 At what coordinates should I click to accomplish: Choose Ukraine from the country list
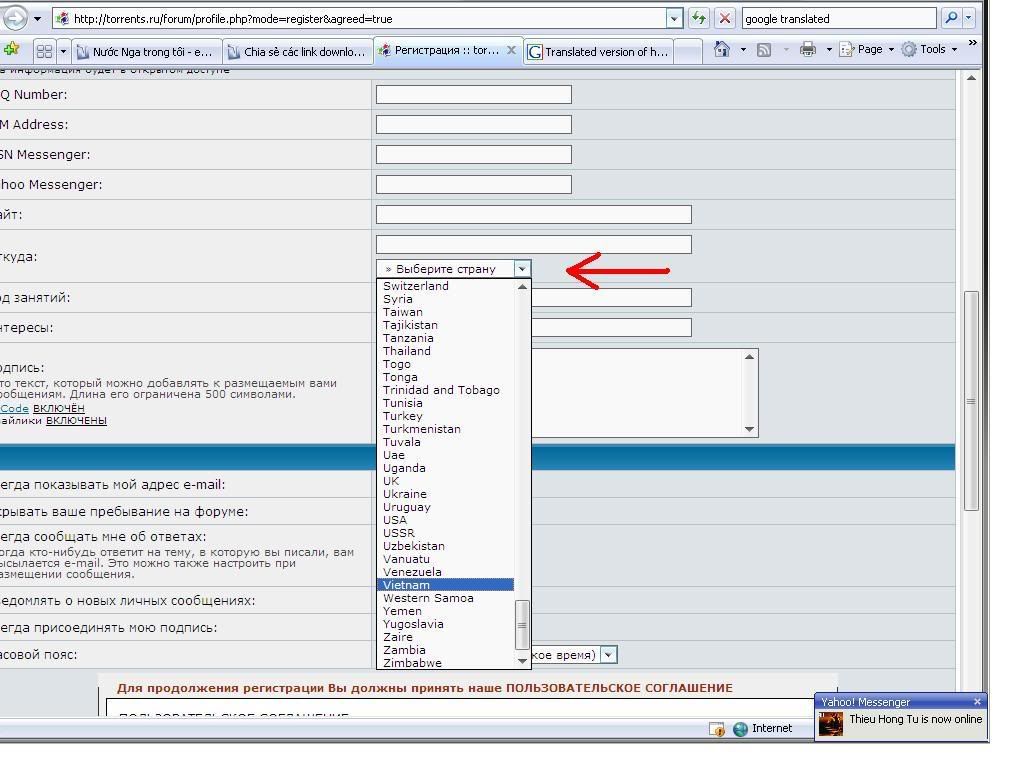405,494
